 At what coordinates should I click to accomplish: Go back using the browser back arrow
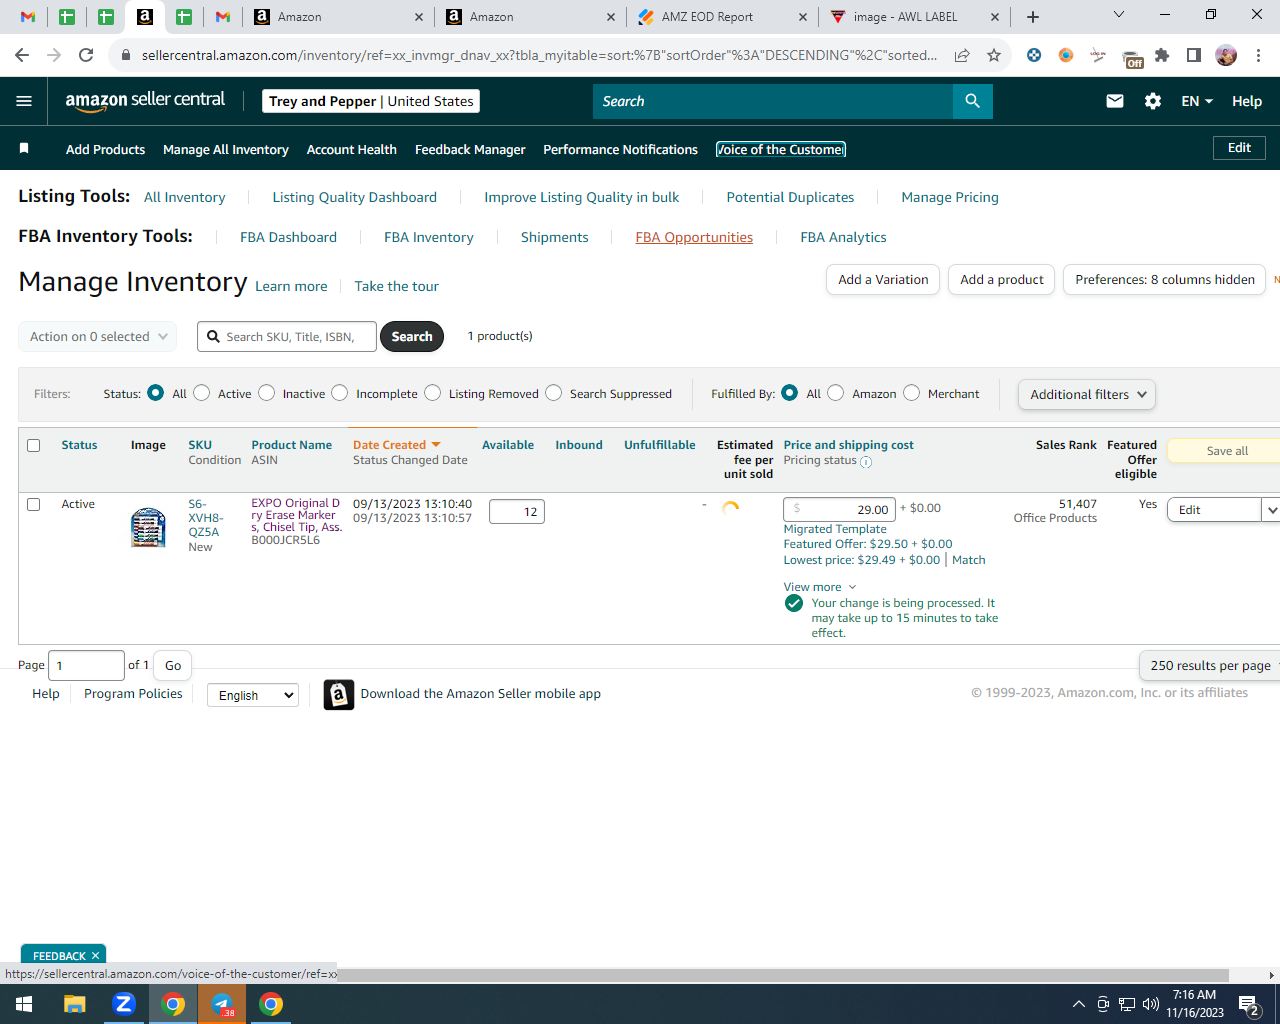click(x=22, y=55)
